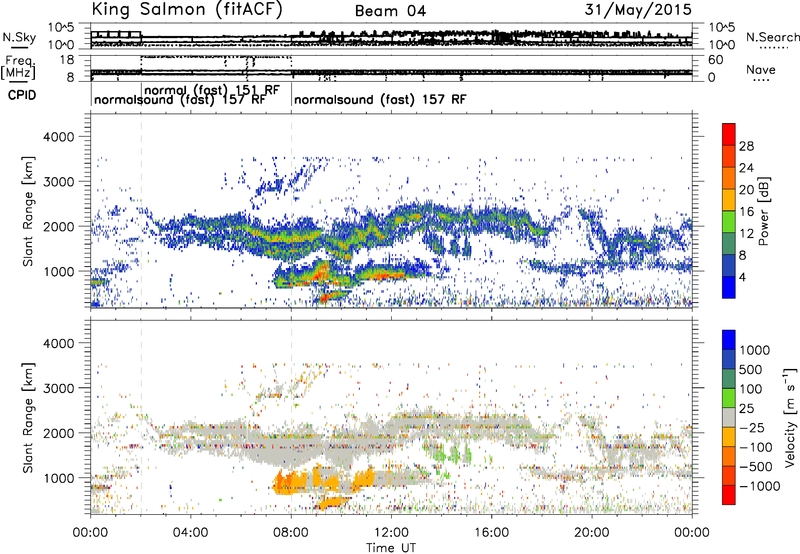
Task: Click the power panel Slant Range [km] label
Action: (28, 211)
